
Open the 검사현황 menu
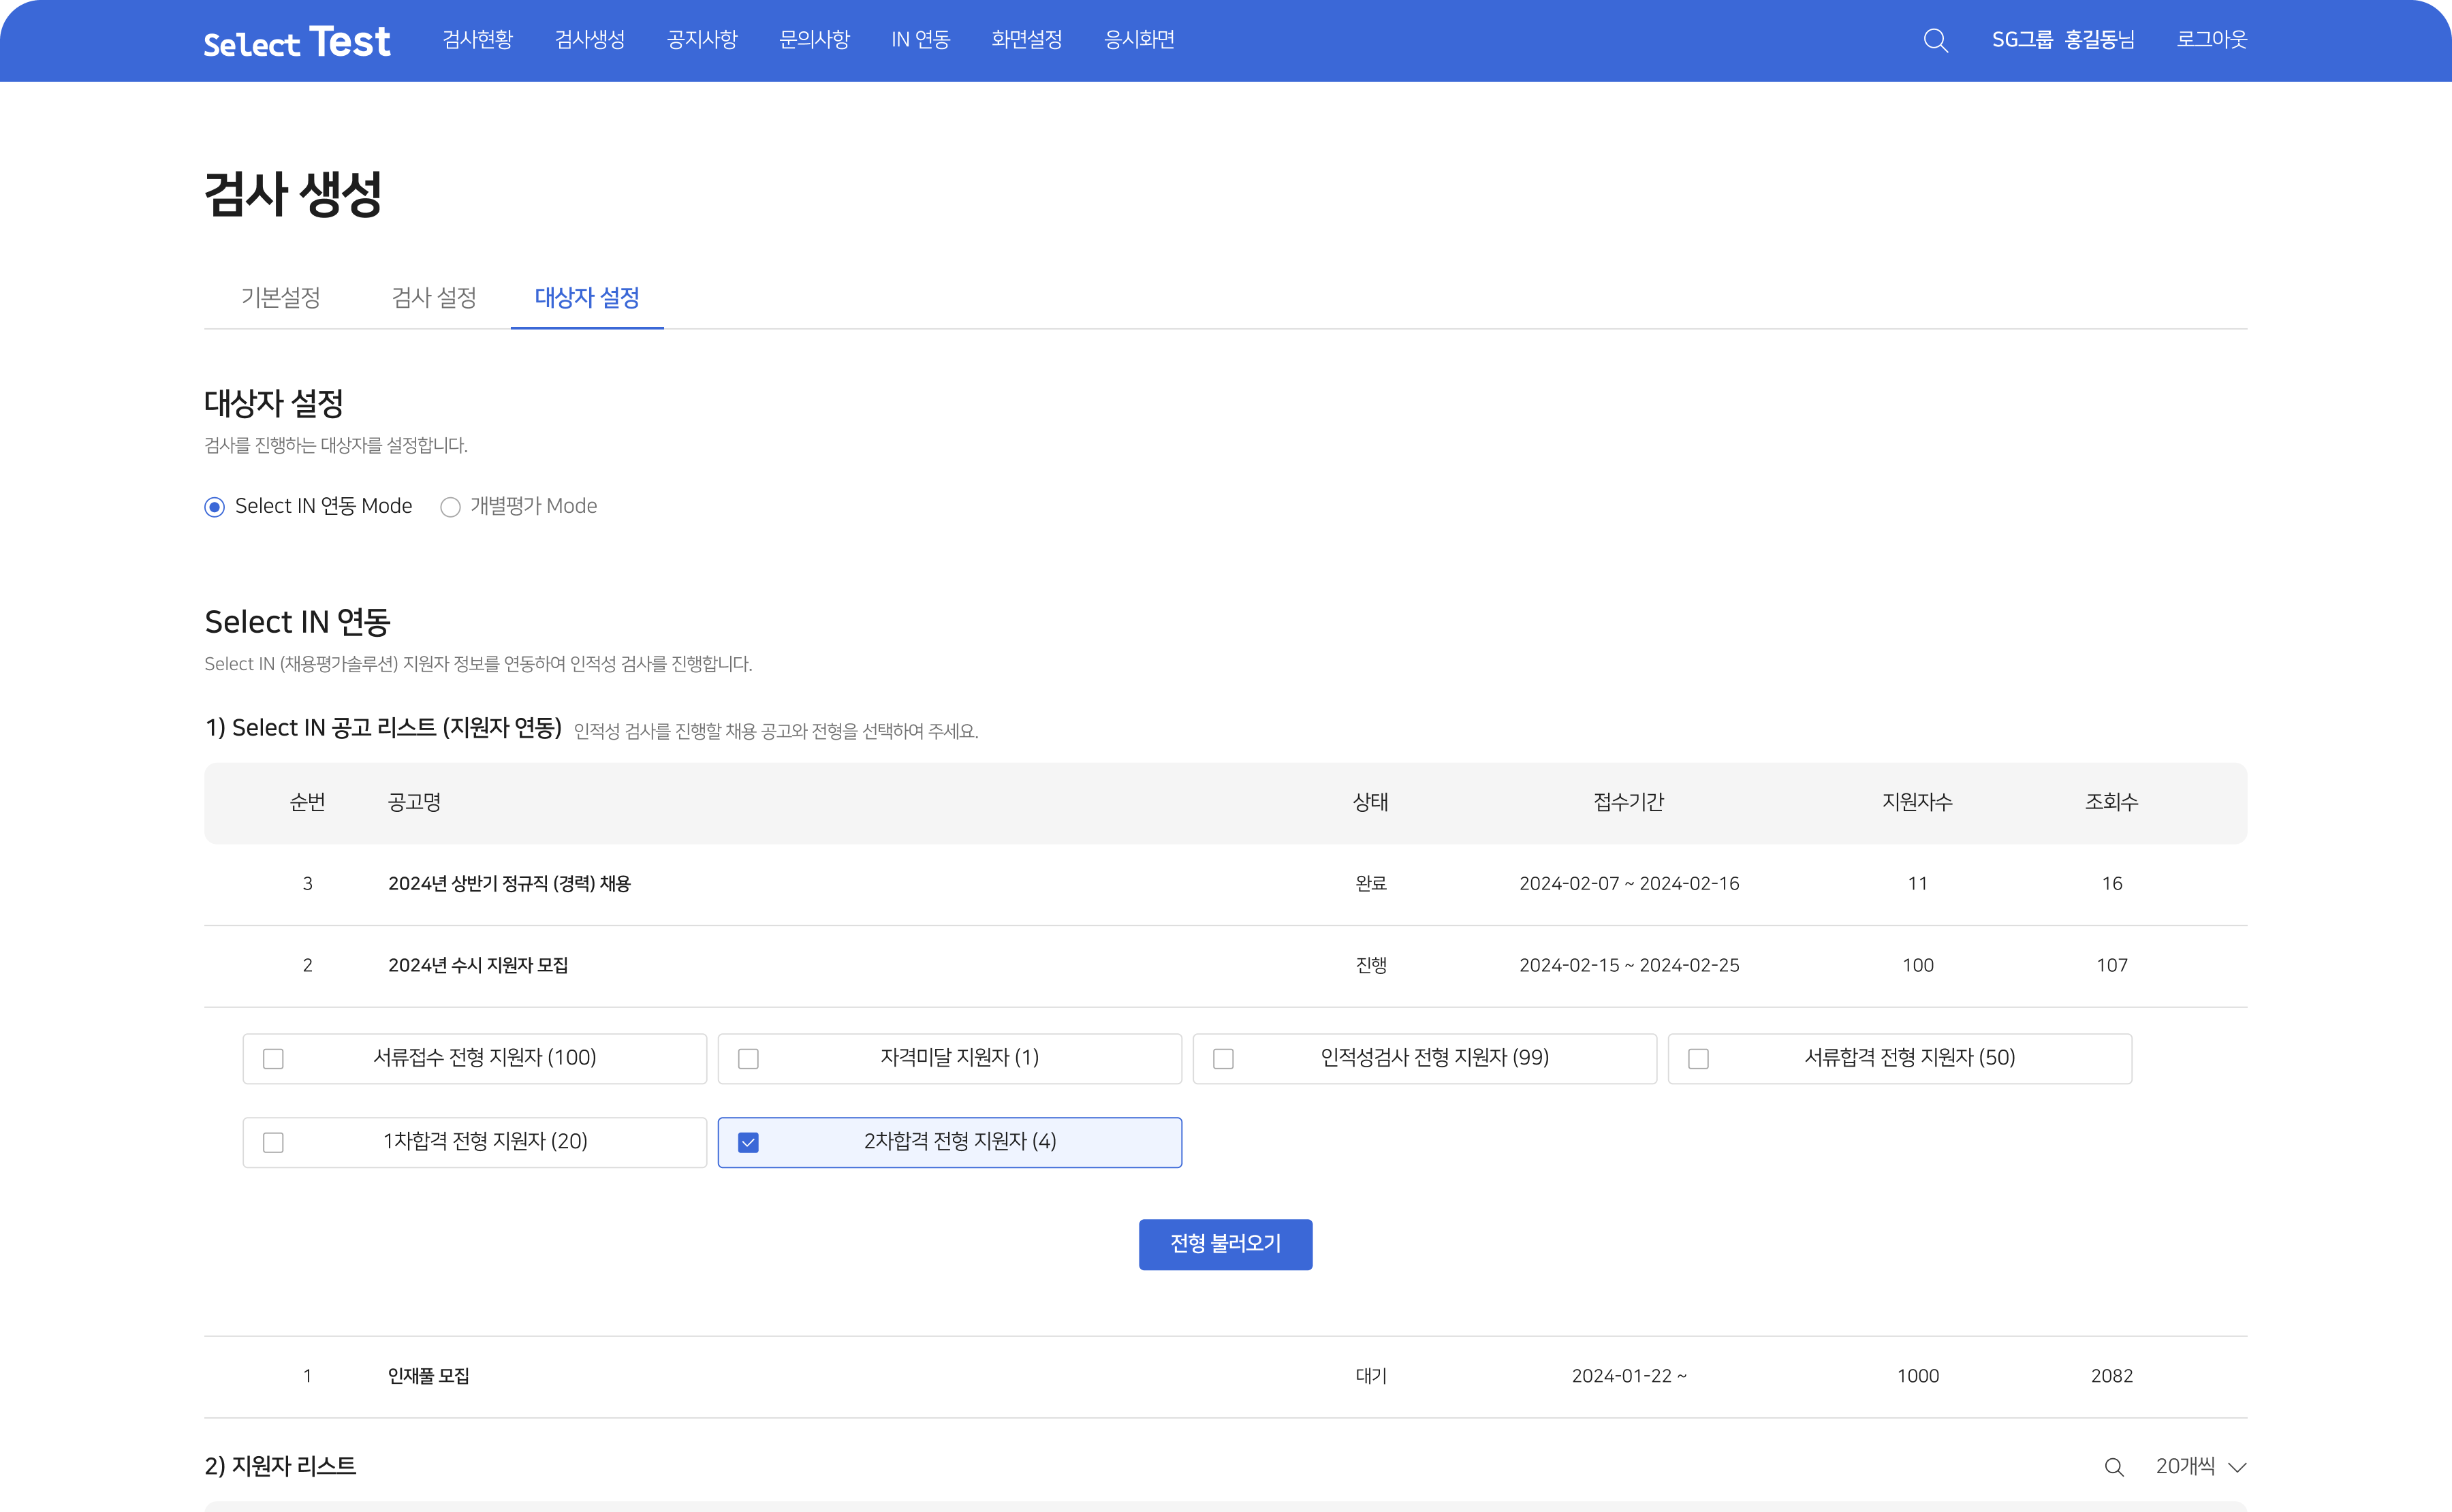pyautogui.click(x=478, y=40)
